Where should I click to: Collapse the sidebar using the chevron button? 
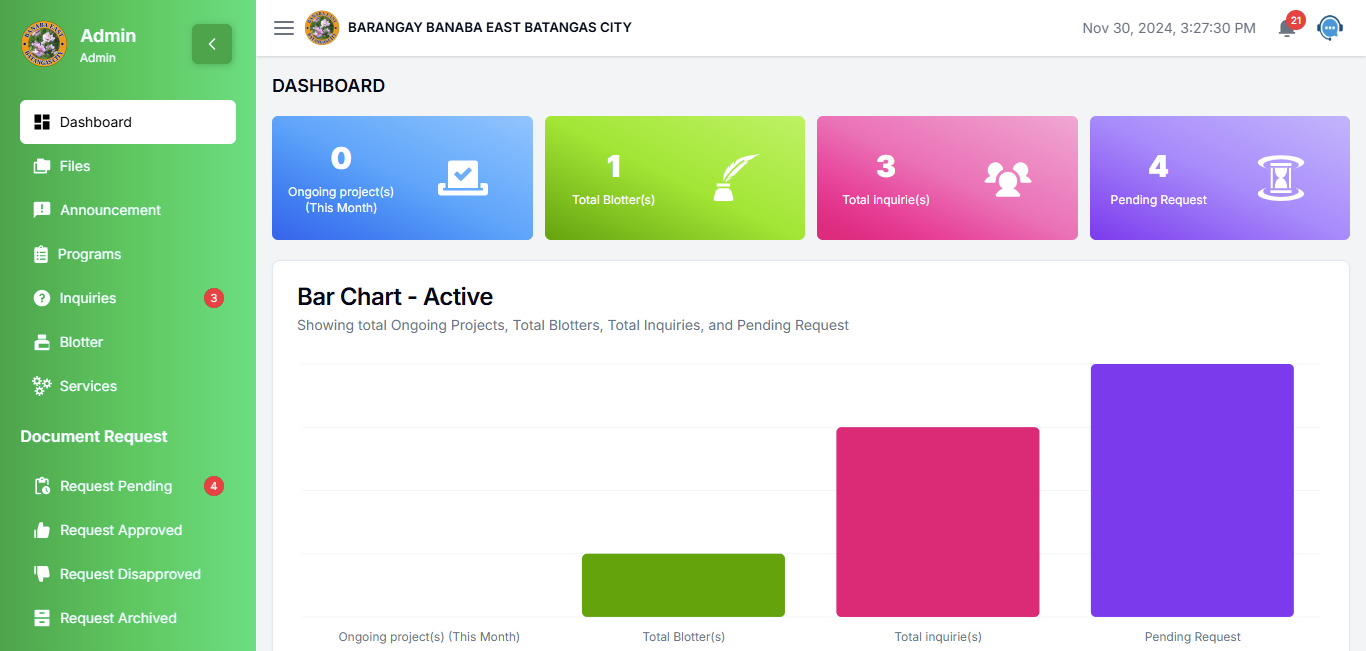click(x=212, y=44)
